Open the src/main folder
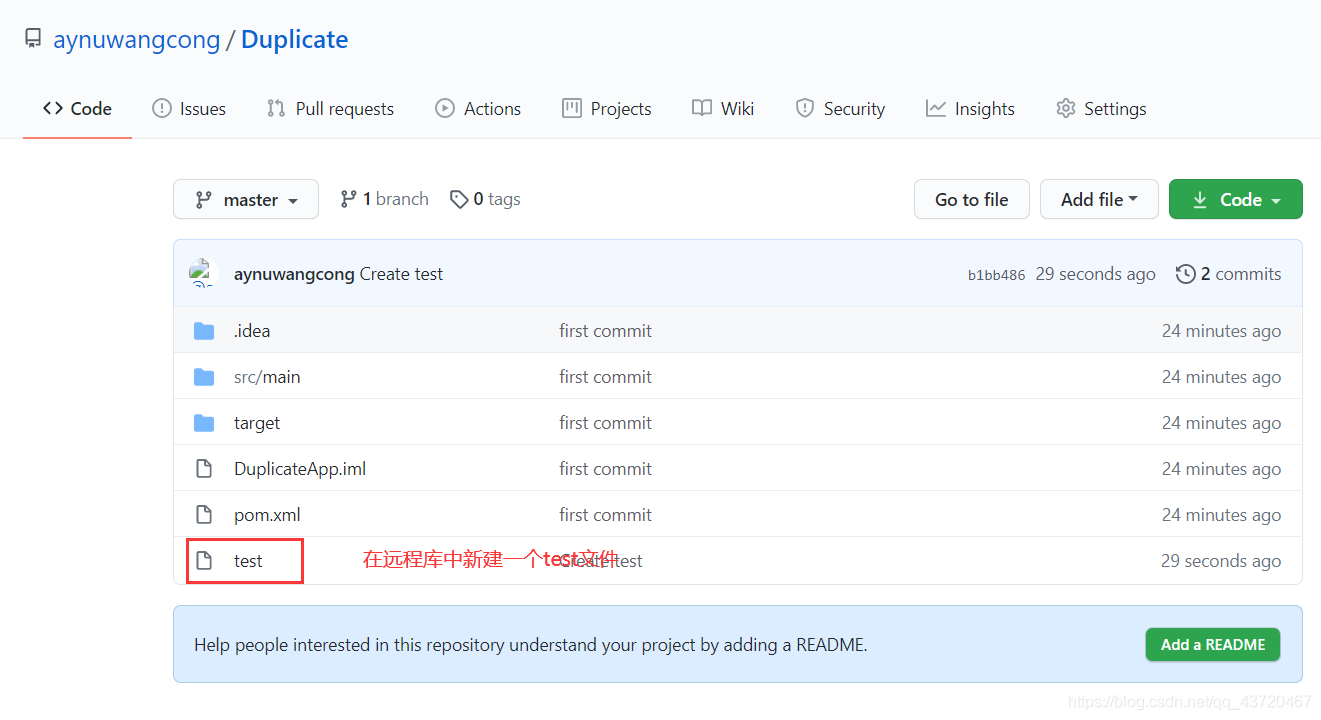The height and width of the screenshot is (720, 1321). (267, 376)
